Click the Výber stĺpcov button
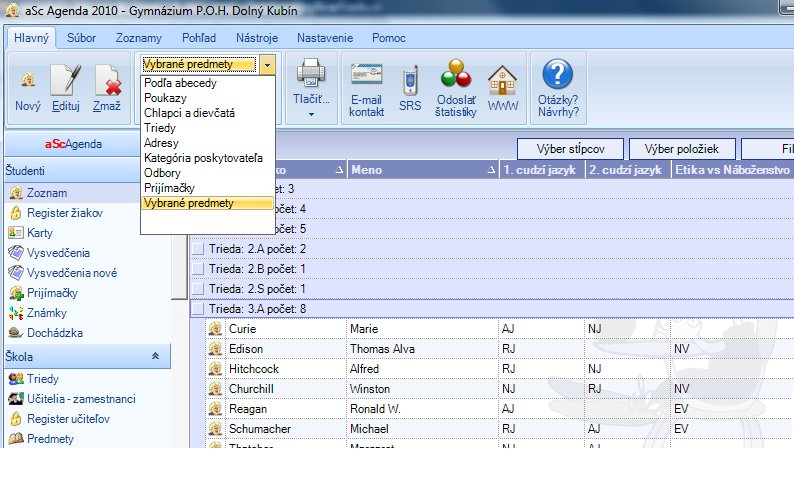This screenshot has width=794, height=477. (x=570, y=149)
